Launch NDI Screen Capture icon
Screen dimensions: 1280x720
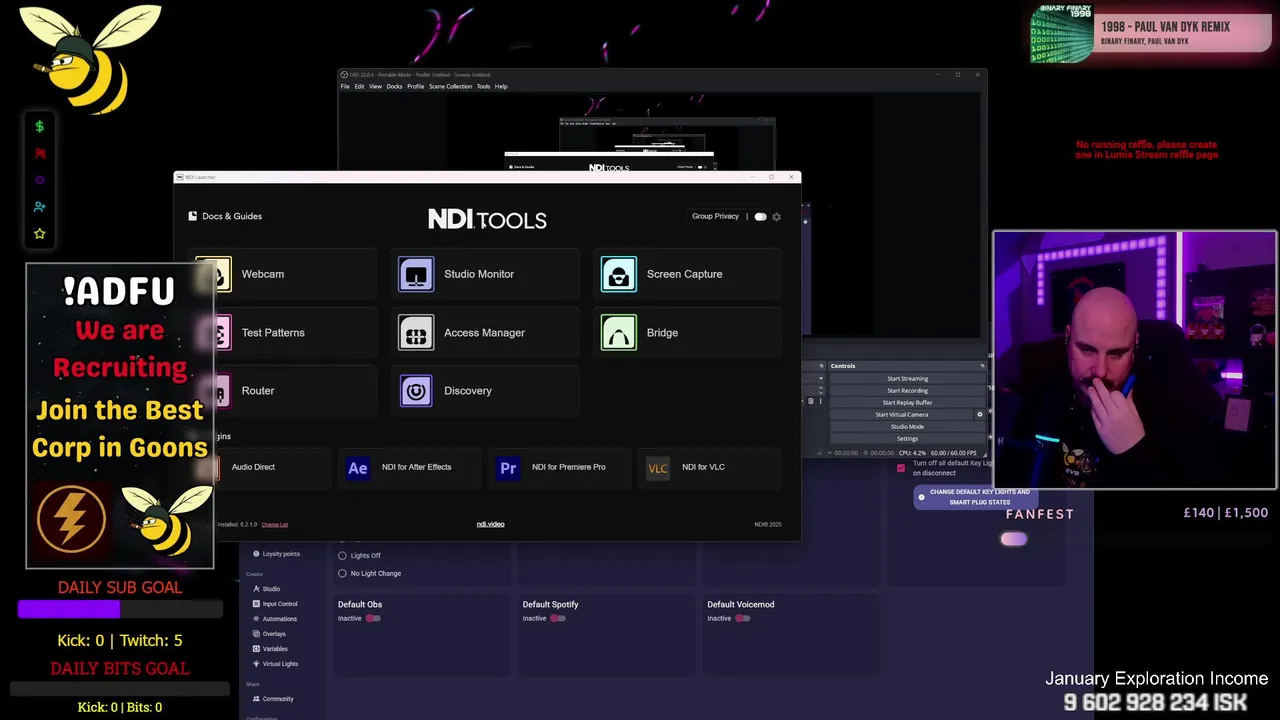pos(618,274)
